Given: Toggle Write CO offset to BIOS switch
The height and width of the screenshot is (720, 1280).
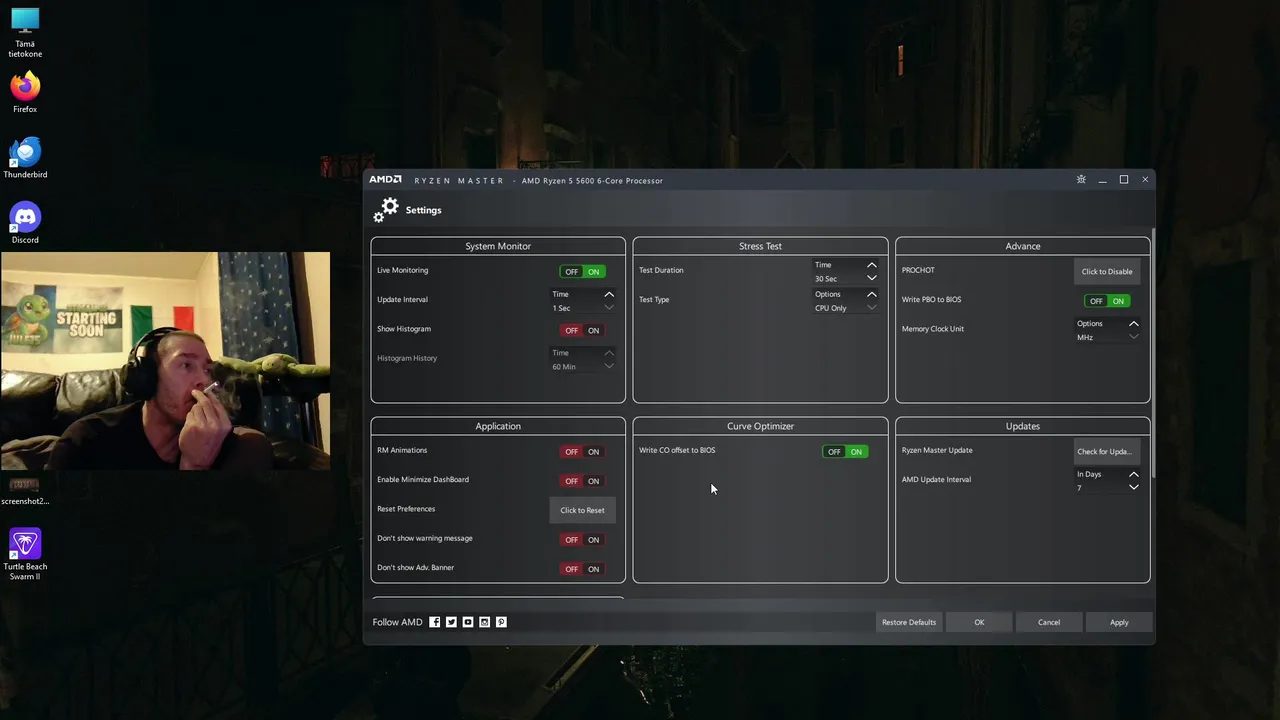Looking at the screenshot, I should pyautogui.click(x=845, y=452).
